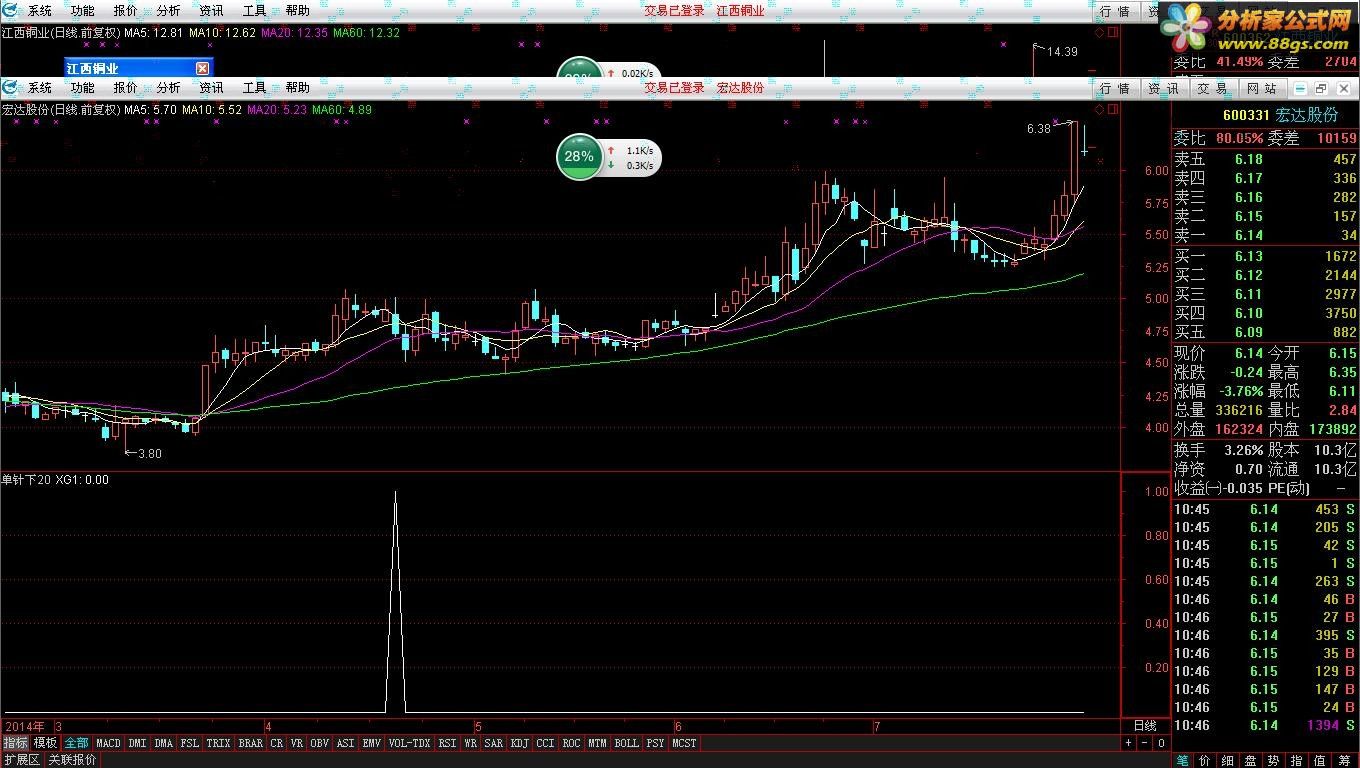Select the 全部 indicator category tab
1360x768 pixels.
pos(76,743)
